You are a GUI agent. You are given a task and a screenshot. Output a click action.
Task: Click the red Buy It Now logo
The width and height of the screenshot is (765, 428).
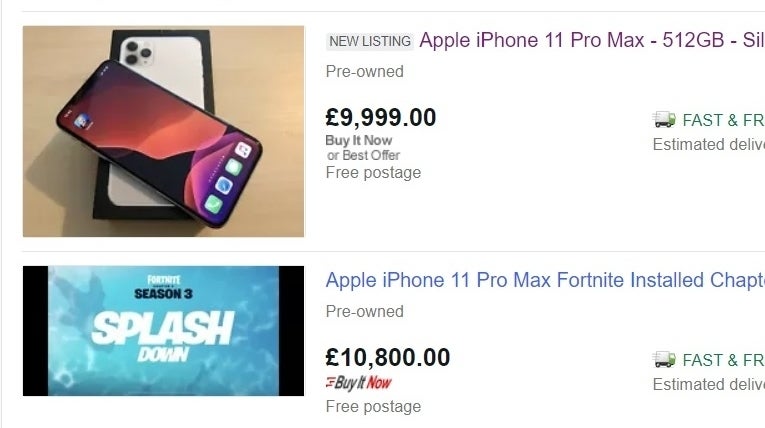click(359, 383)
